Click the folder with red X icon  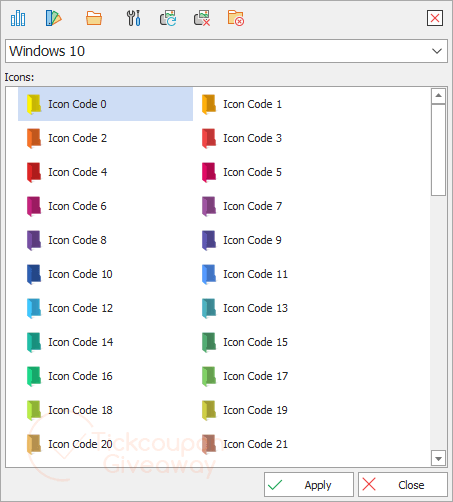click(236, 18)
